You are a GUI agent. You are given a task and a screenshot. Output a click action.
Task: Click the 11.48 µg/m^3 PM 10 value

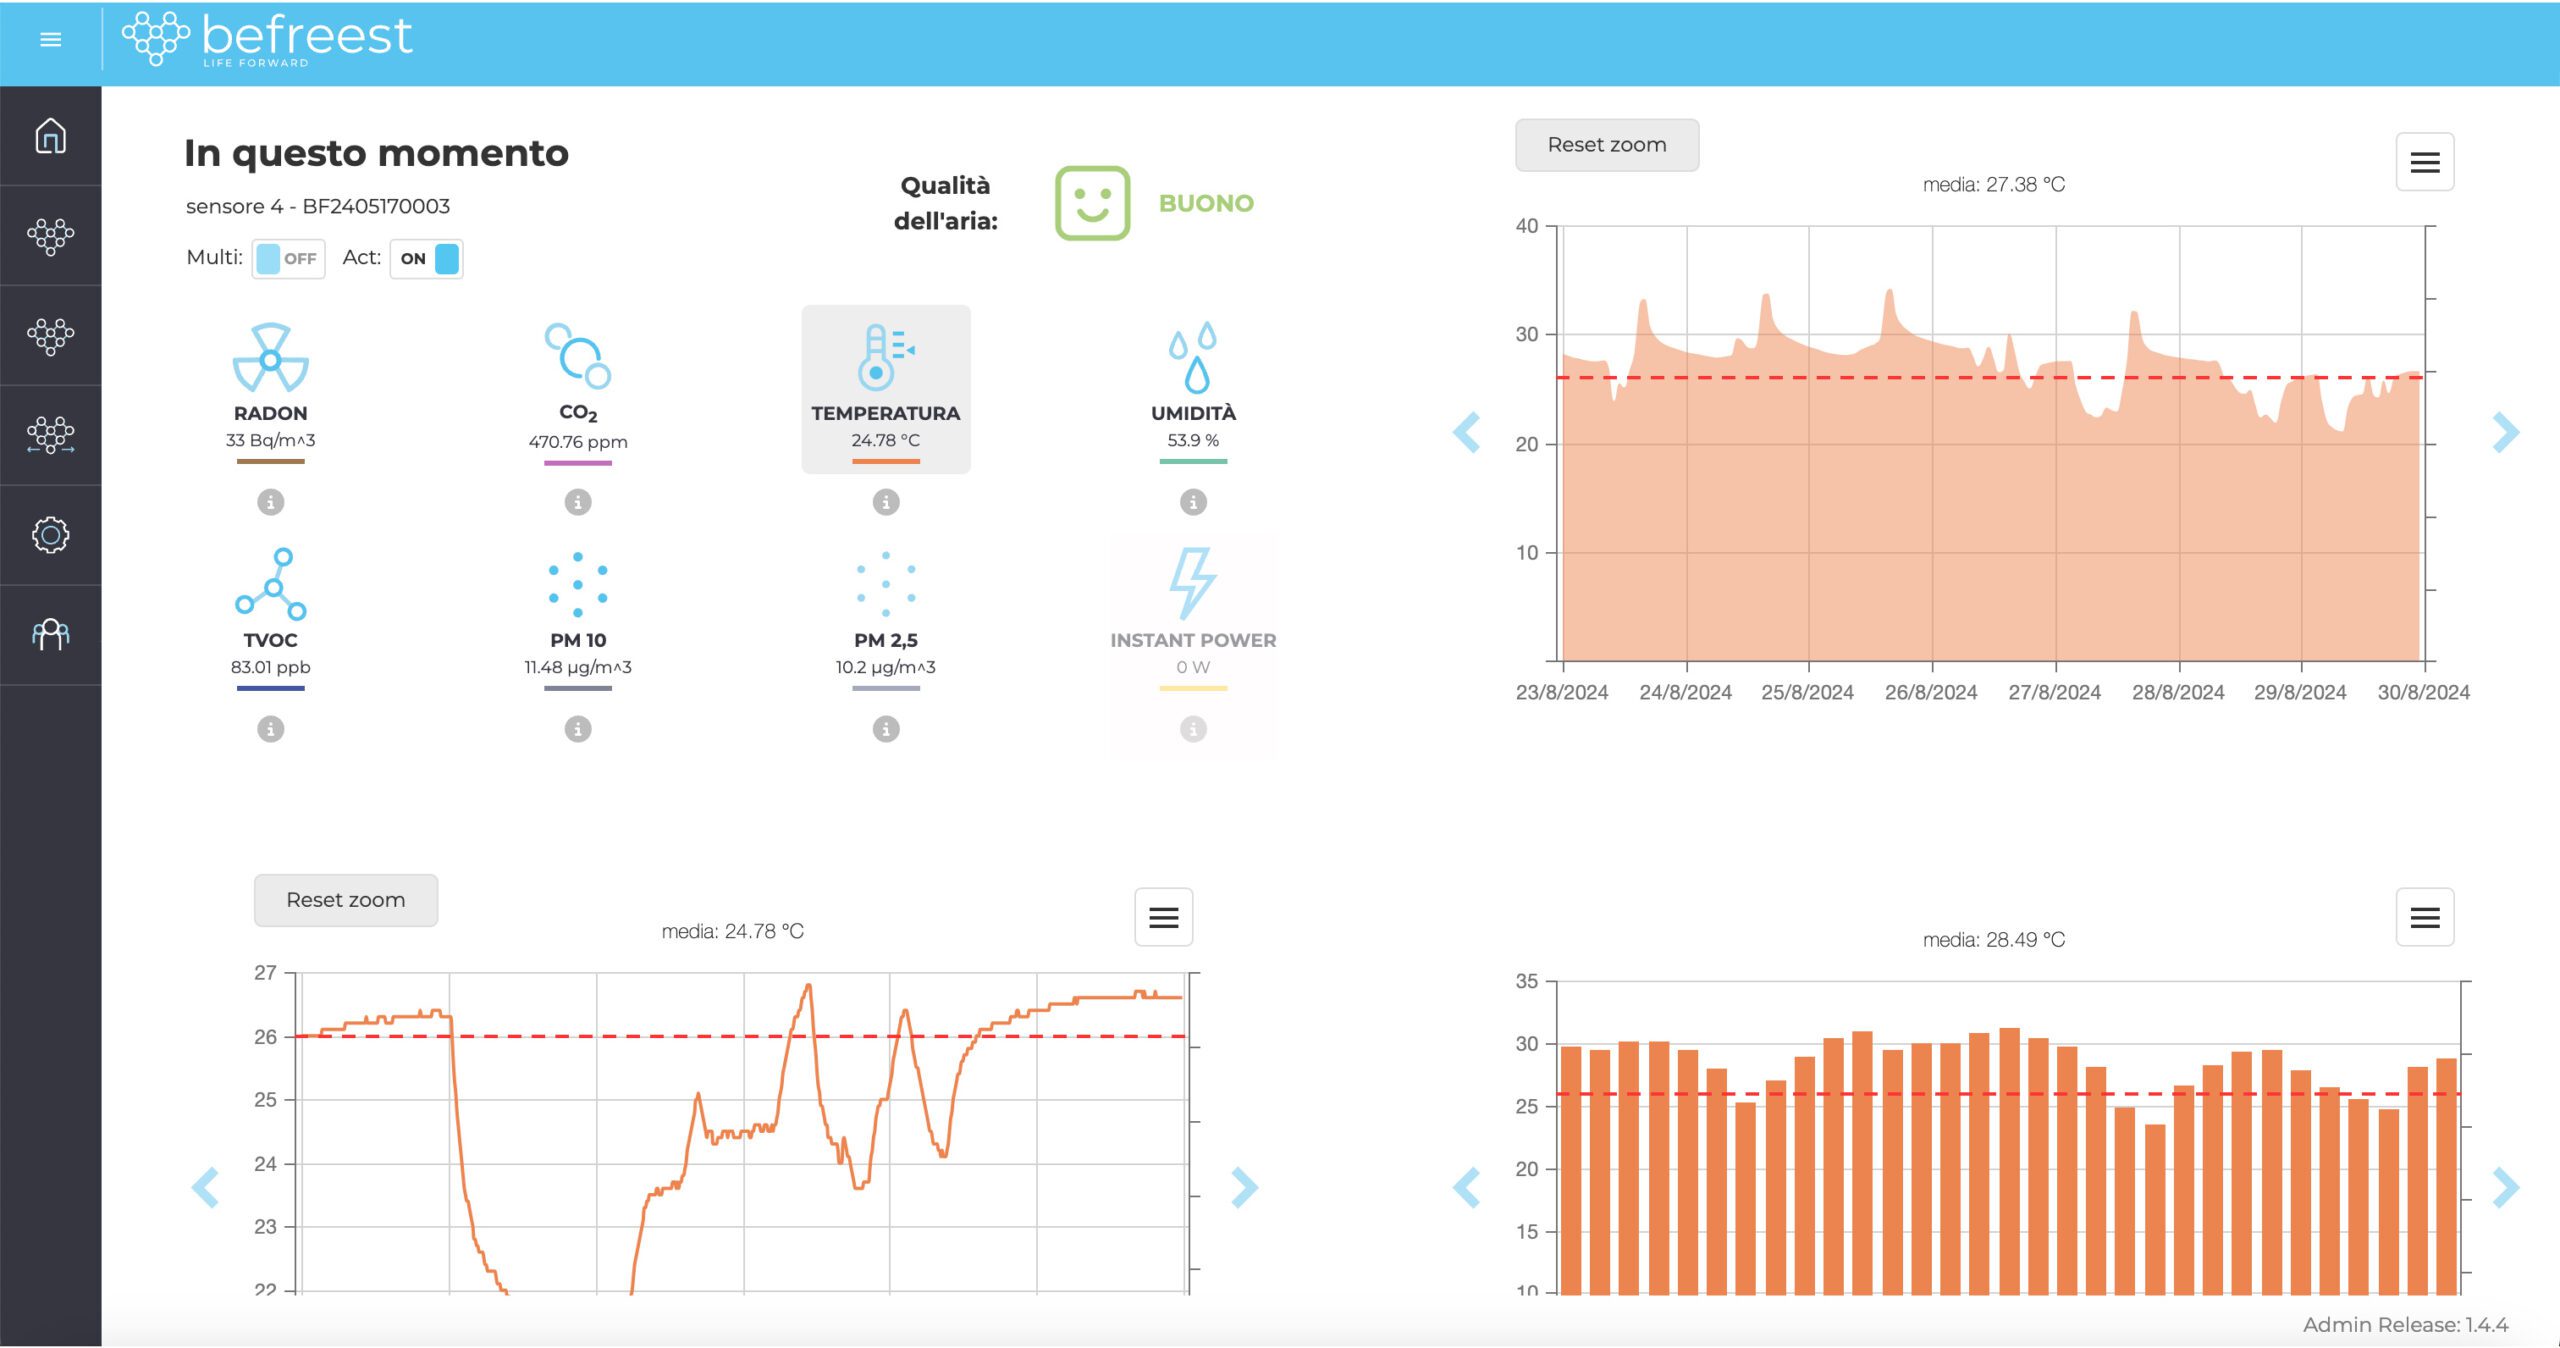tap(578, 667)
